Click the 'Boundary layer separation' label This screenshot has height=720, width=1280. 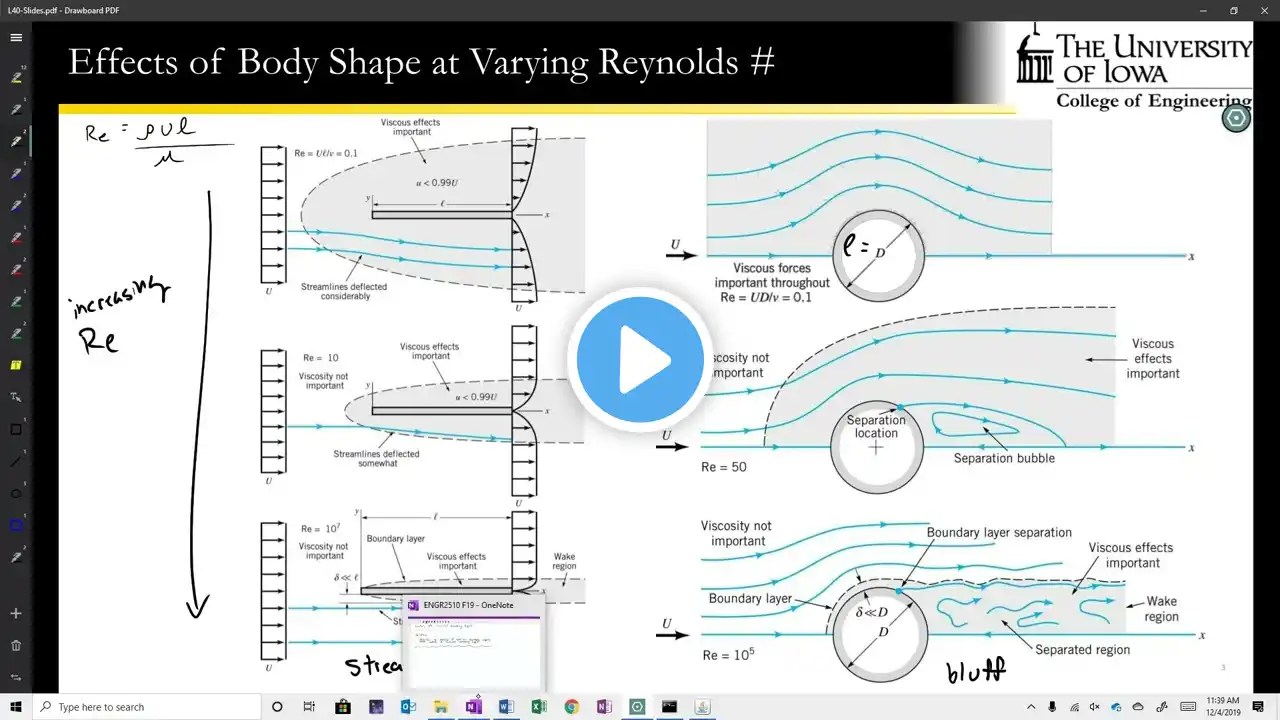point(999,533)
